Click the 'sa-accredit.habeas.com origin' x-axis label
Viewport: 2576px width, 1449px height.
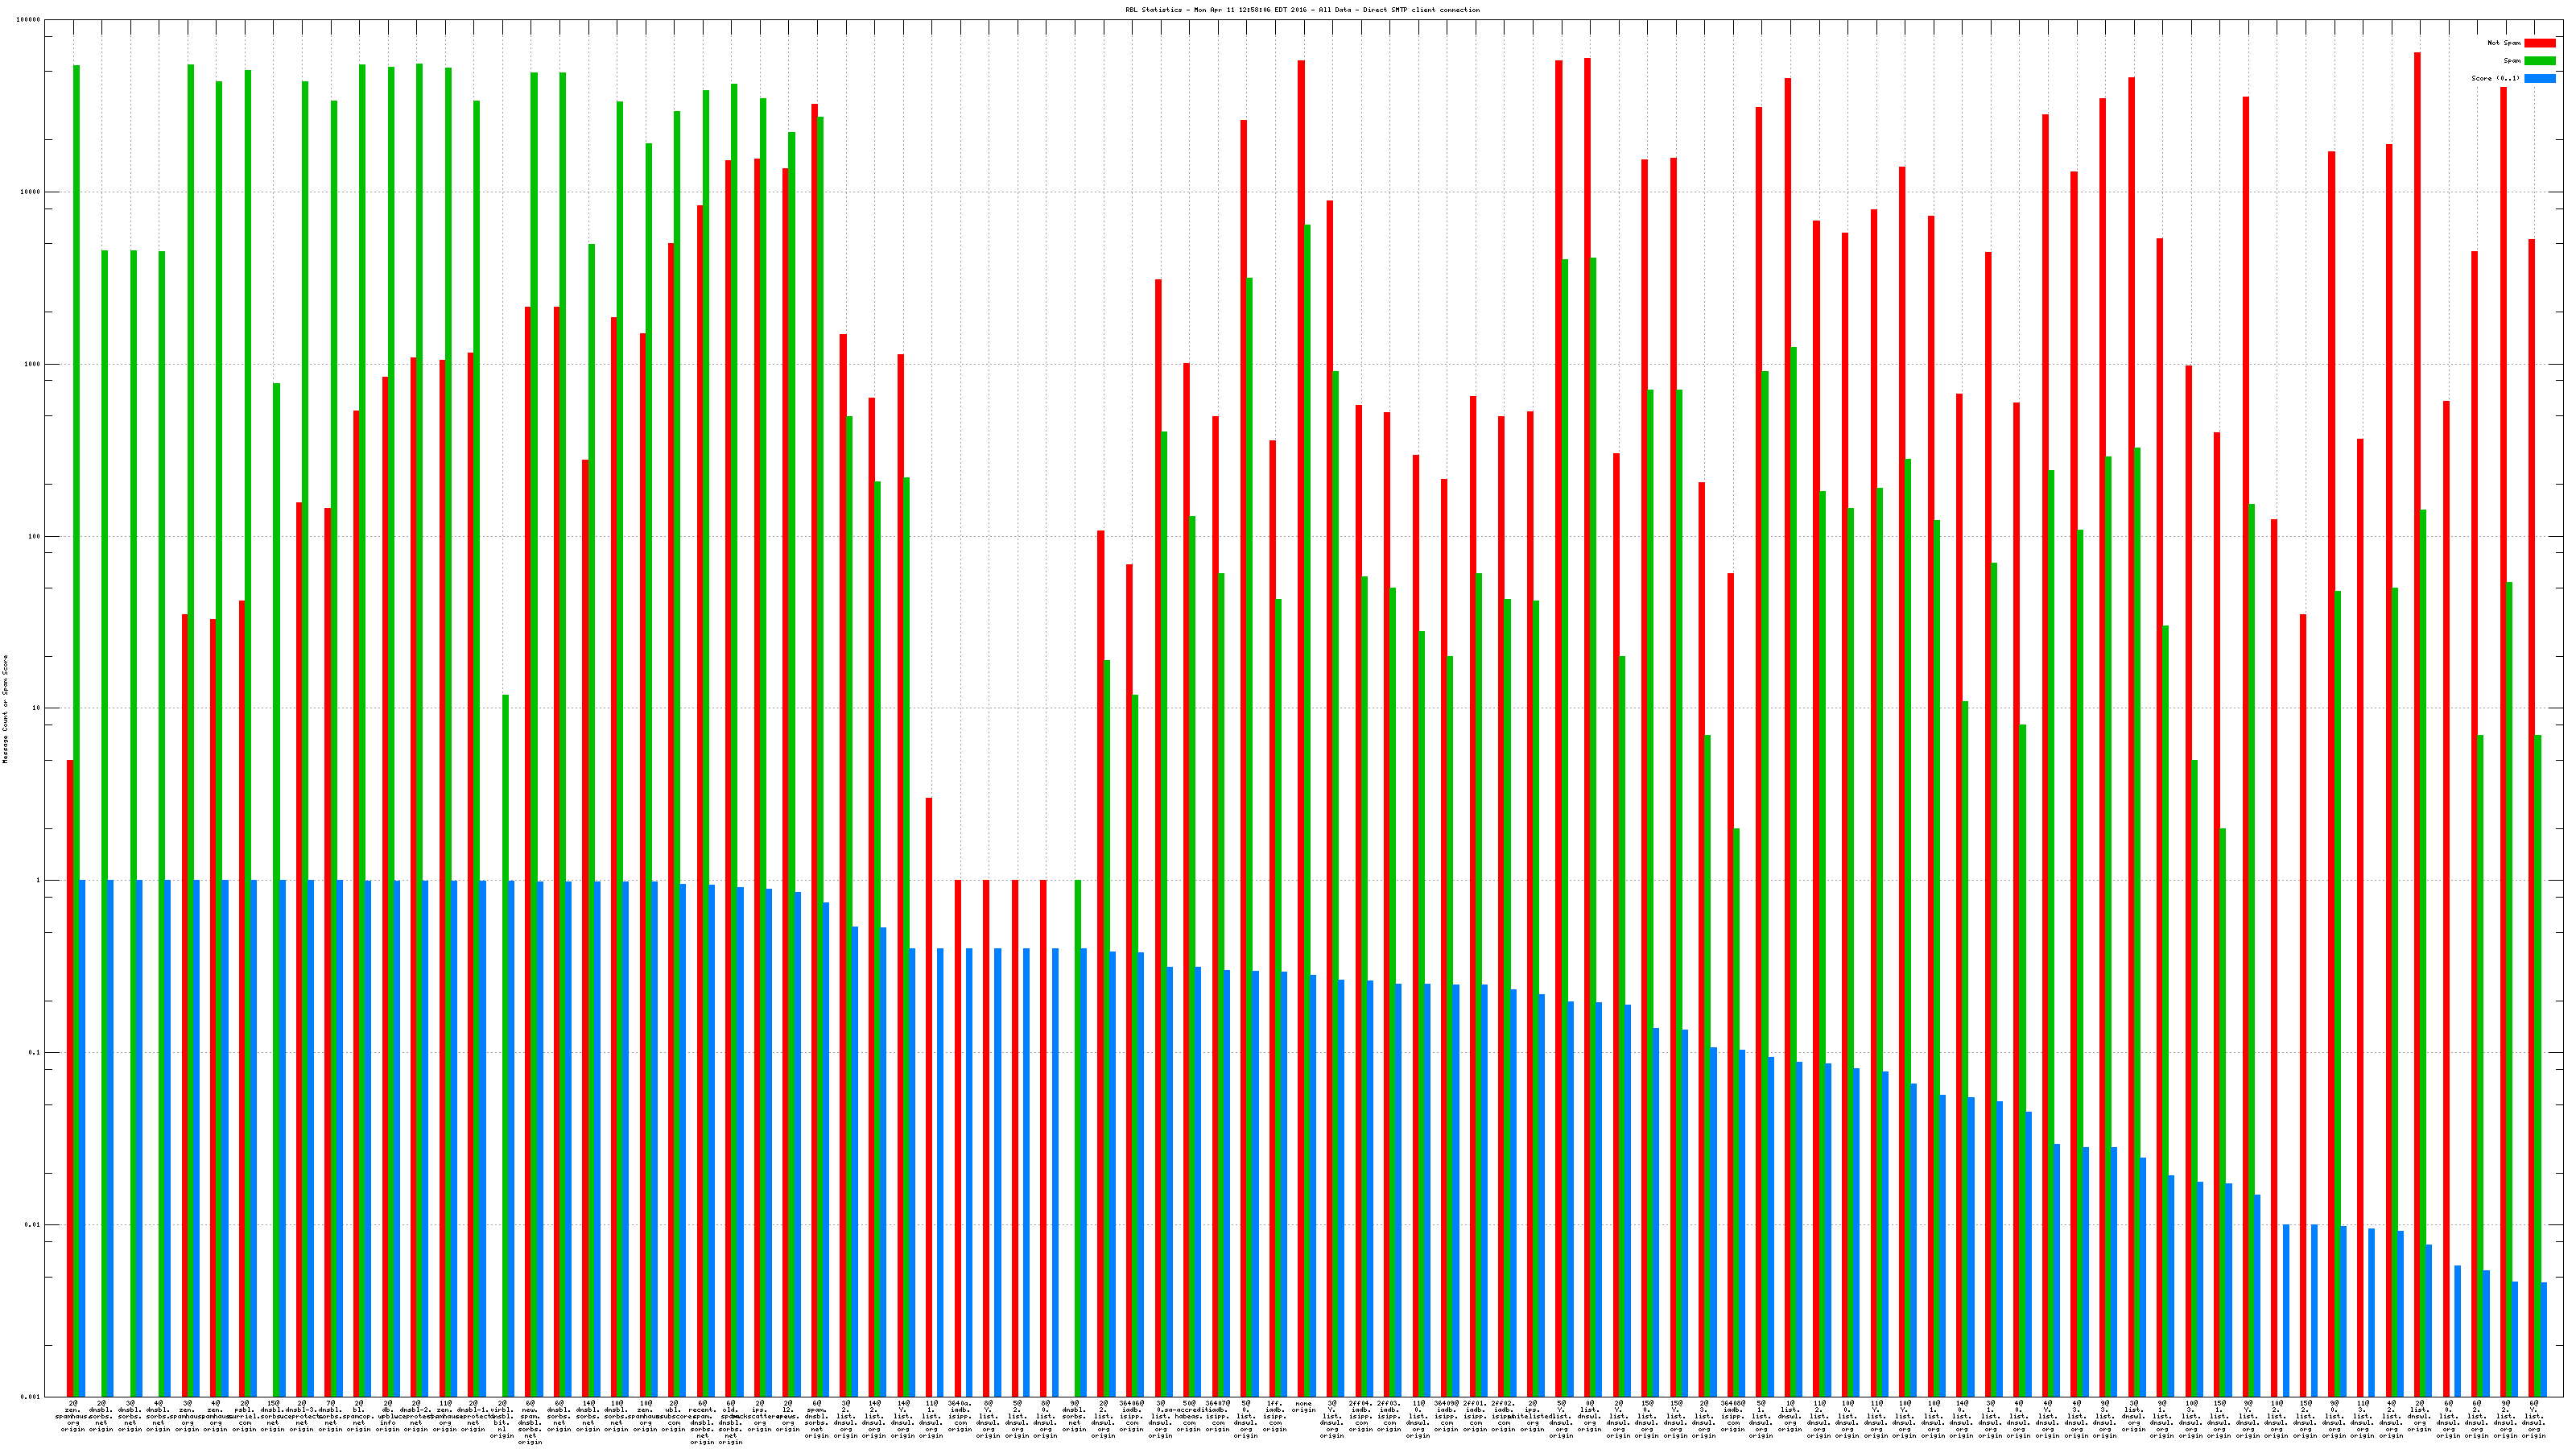click(1189, 1417)
